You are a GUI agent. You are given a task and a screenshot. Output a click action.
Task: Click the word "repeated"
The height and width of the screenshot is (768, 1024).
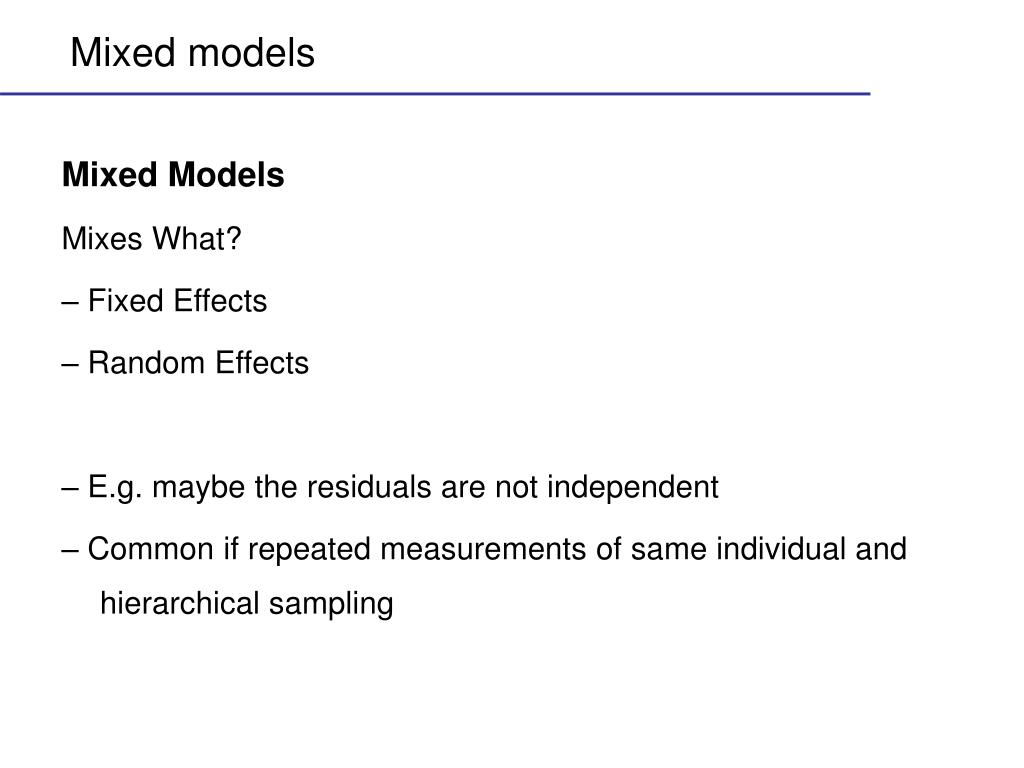tap(309, 550)
